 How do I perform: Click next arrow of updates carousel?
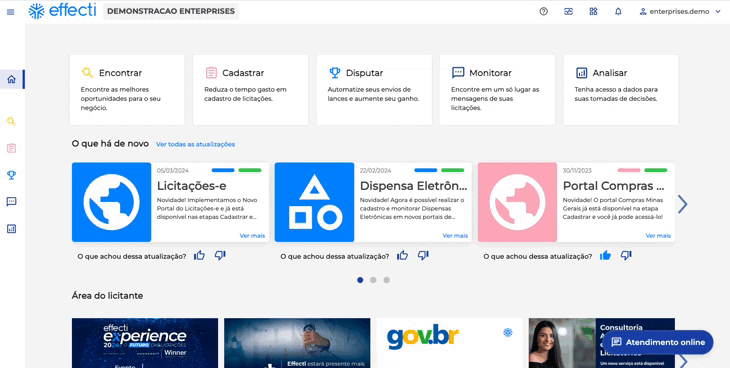[x=683, y=204]
